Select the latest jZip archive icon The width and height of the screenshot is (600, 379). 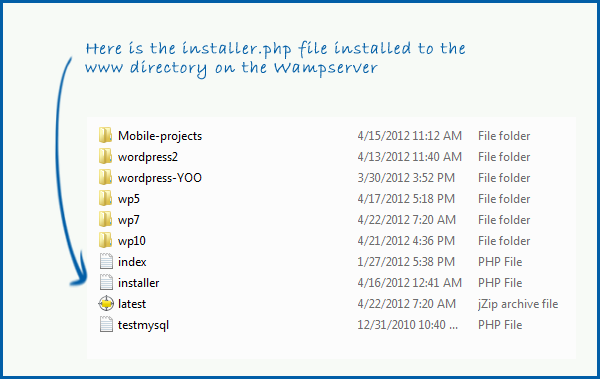[x=106, y=304]
